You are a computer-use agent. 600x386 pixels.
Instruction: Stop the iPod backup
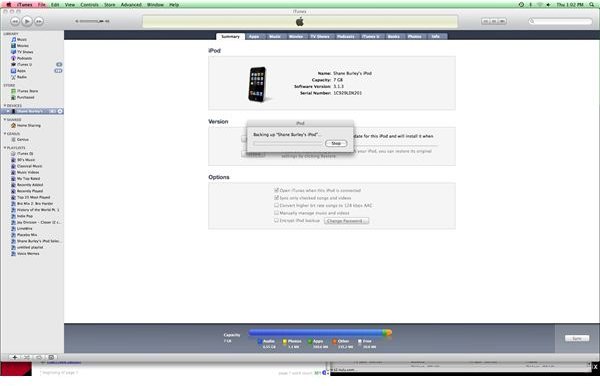336,143
